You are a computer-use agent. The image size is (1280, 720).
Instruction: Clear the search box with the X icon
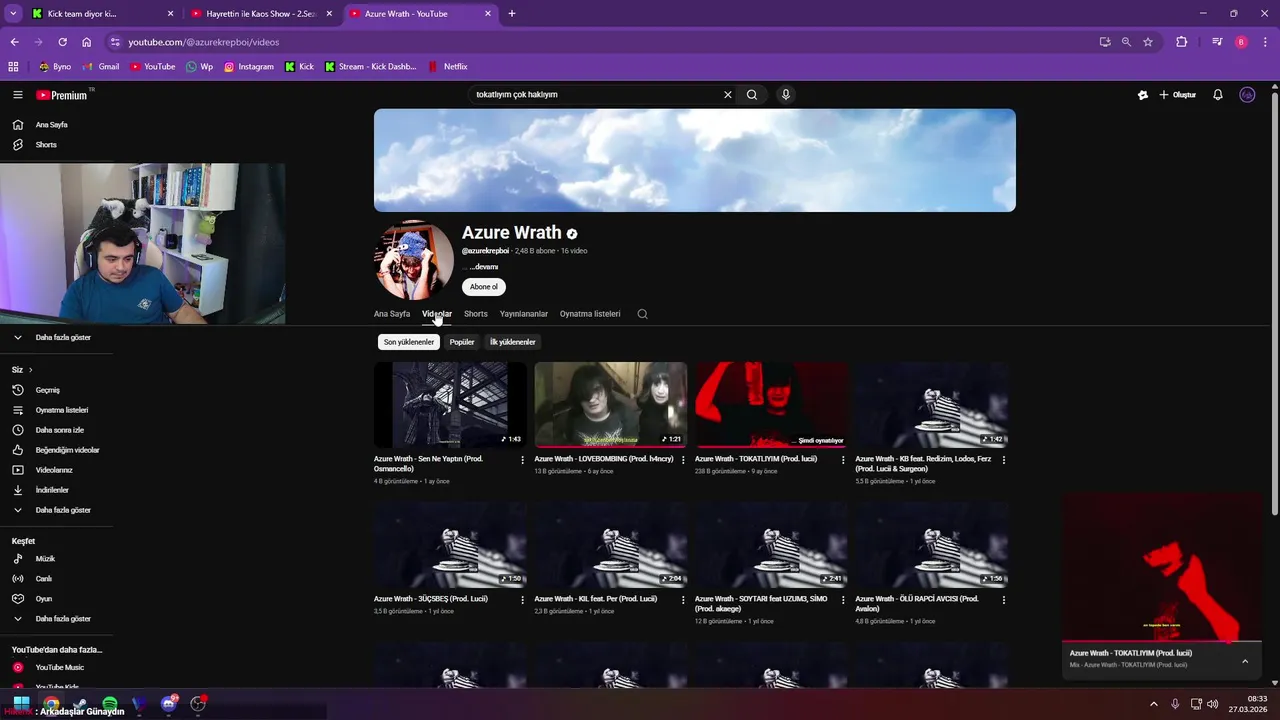(728, 94)
